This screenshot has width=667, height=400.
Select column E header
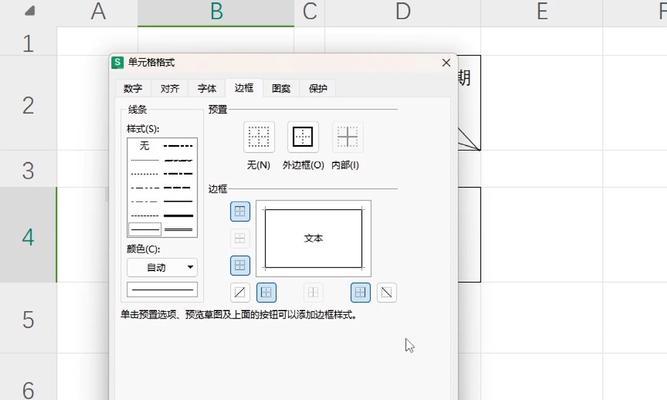pyautogui.click(x=542, y=12)
